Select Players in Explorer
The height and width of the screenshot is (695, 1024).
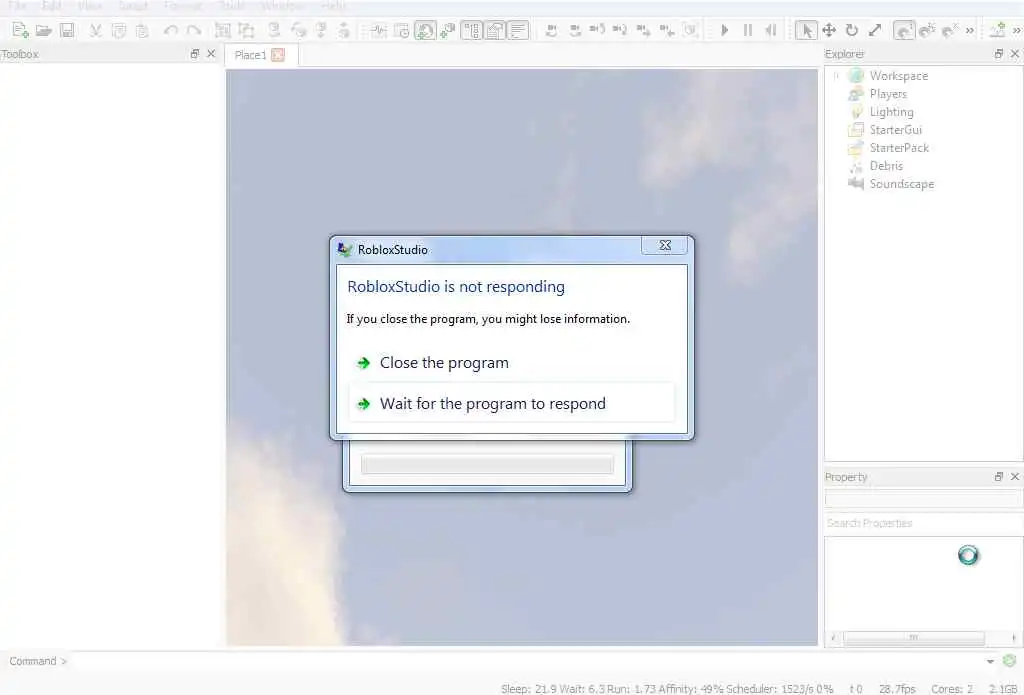(888, 94)
